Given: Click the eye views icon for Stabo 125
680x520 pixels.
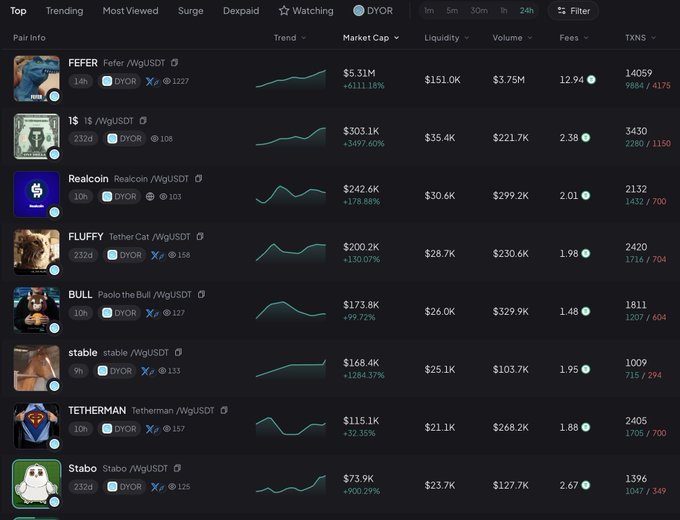Looking at the screenshot, I should point(172,487).
